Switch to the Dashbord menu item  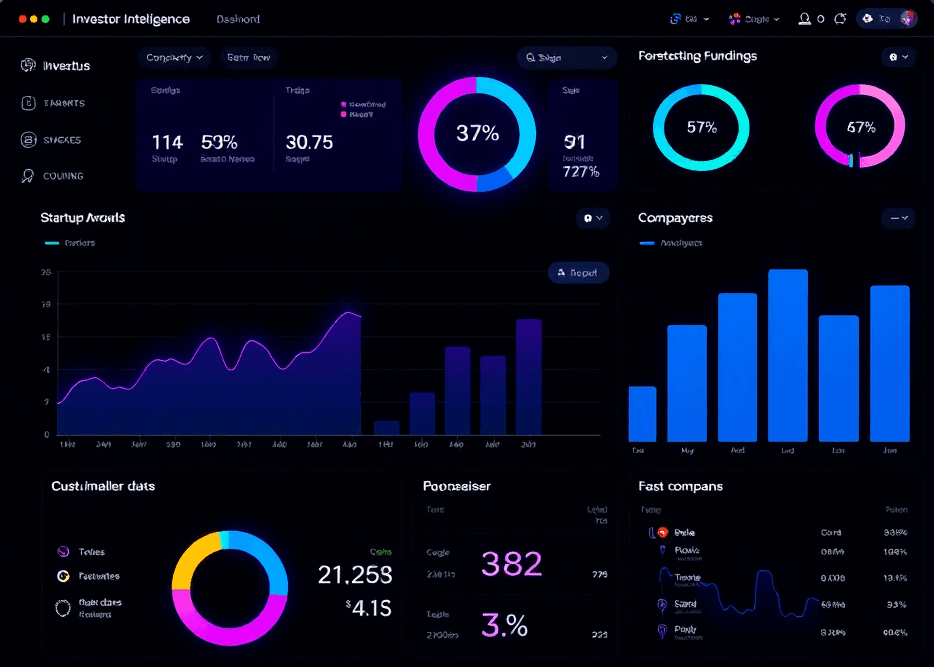coord(238,18)
